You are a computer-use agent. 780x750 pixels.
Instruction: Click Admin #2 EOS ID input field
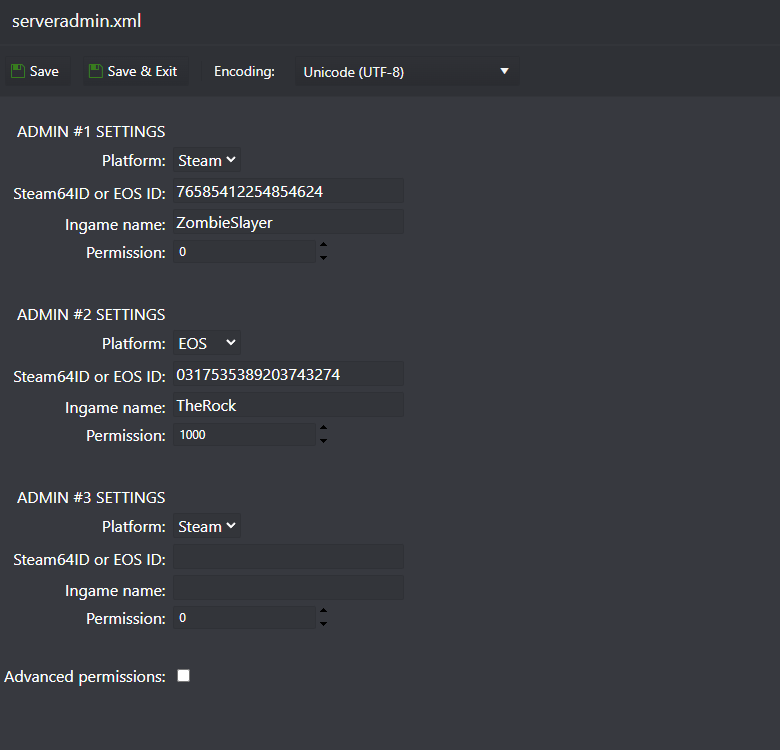[289, 374]
